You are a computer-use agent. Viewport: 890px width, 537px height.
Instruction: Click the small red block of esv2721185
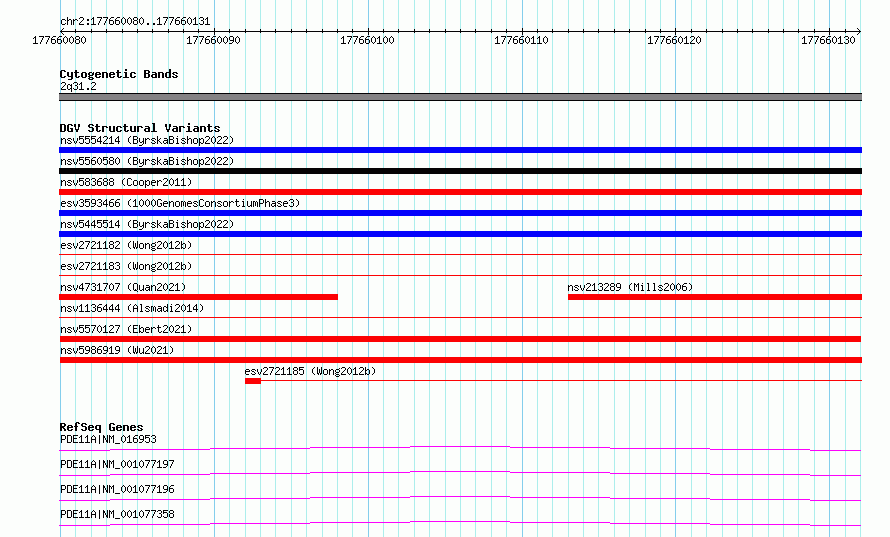click(x=253, y=381)
